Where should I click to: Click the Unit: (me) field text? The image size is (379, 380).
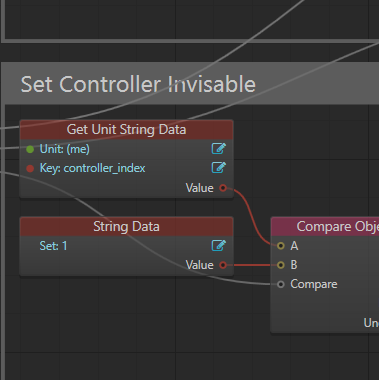point(64,149)
